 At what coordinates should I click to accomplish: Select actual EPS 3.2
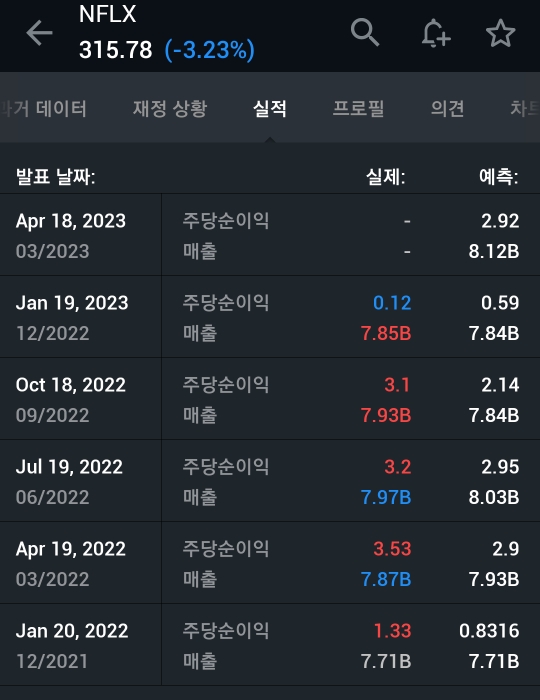click(398, 467)
